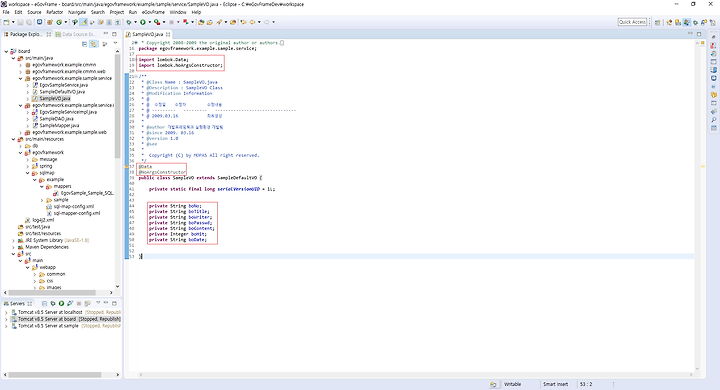Screen dimensions: 720x390
Task: Select the Servers view tab
Action: pyautogui.click(x=17, y=303)
